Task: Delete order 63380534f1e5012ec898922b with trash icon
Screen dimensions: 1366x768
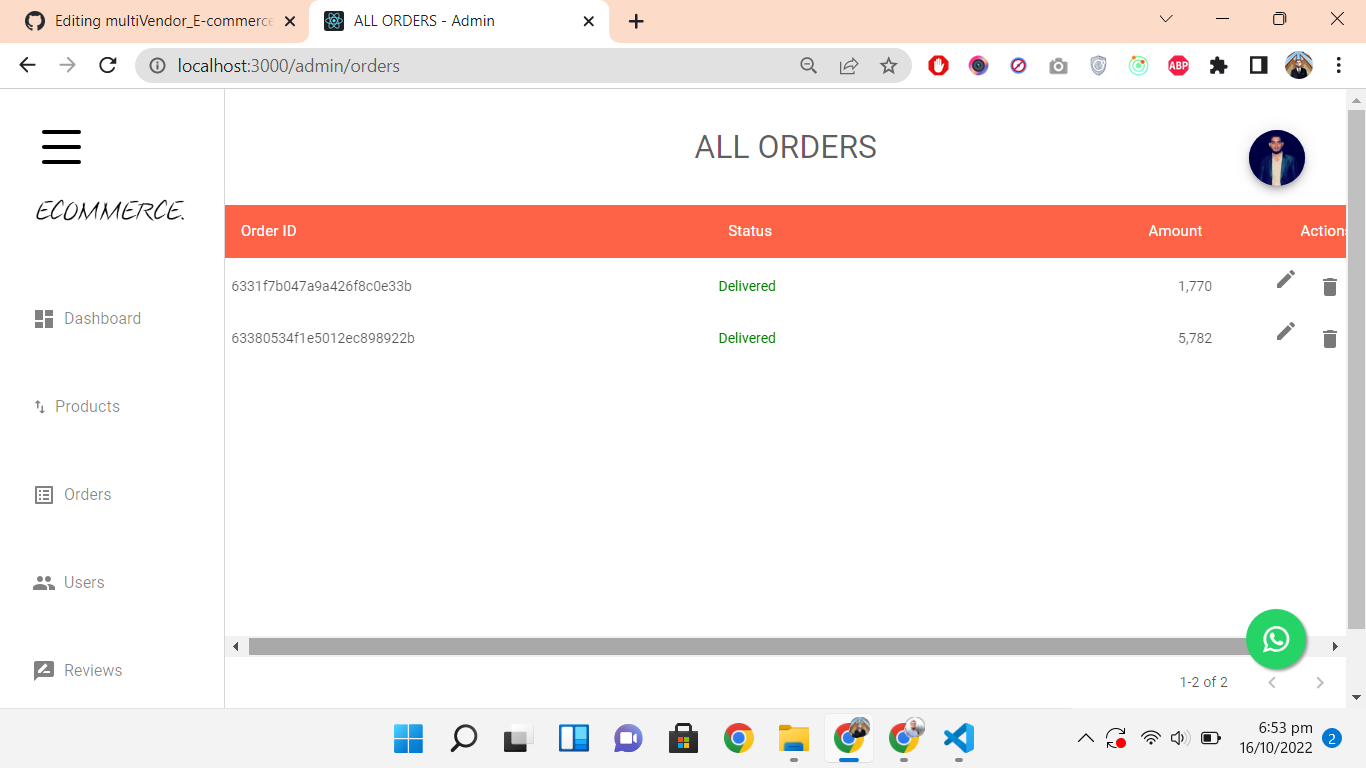Action: 1330,338
